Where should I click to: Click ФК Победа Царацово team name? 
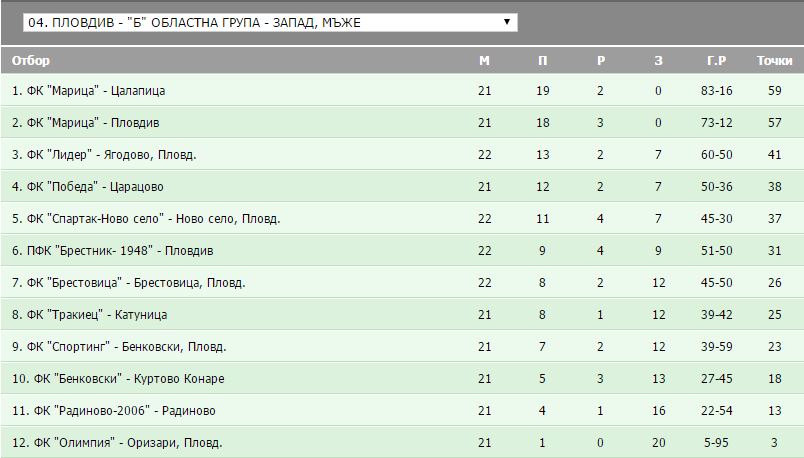pos(88,187)
